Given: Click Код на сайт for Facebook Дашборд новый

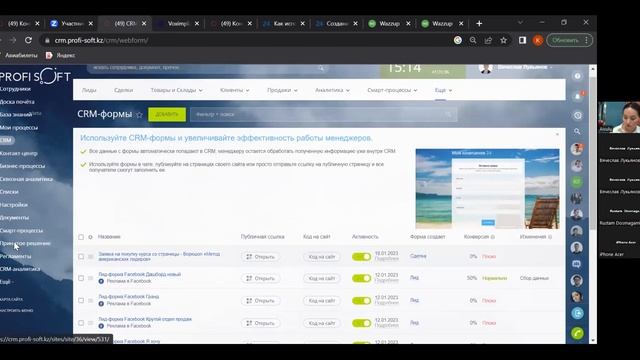Looking at the screenshot, I should coord(322,278).
